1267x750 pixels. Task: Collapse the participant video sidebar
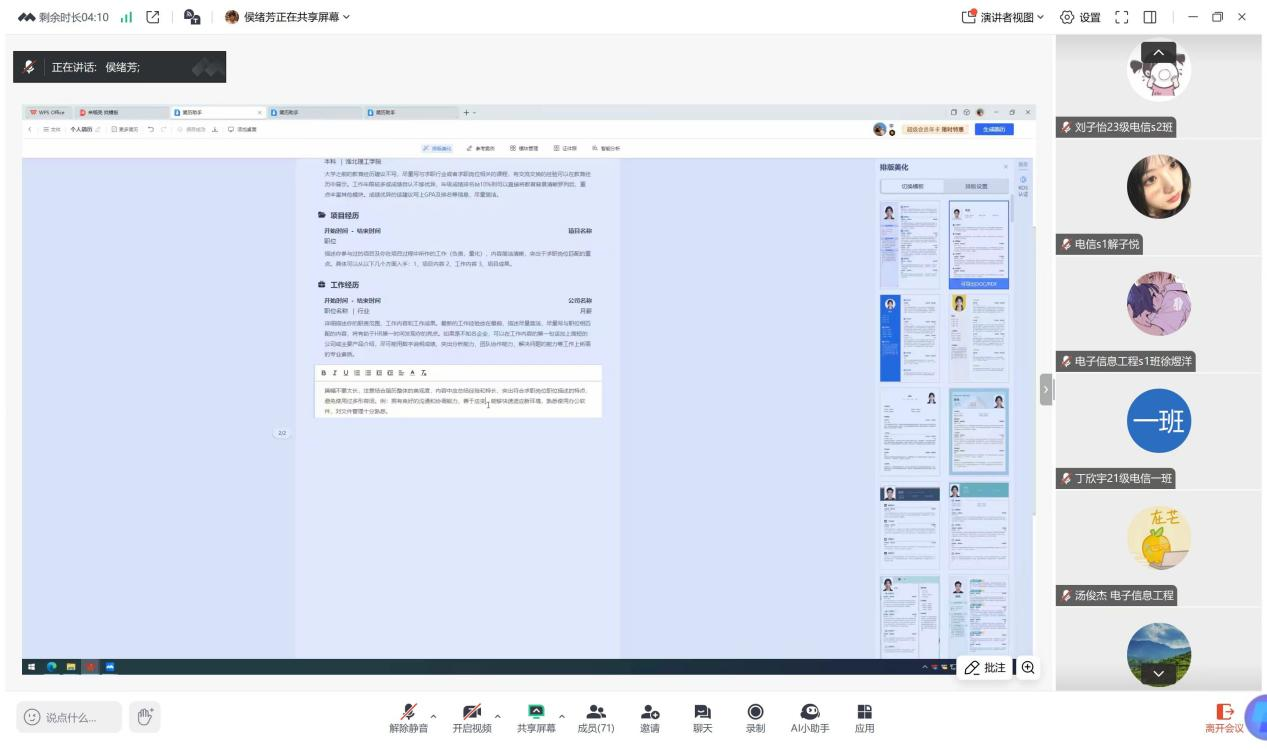pos(1047,390)
